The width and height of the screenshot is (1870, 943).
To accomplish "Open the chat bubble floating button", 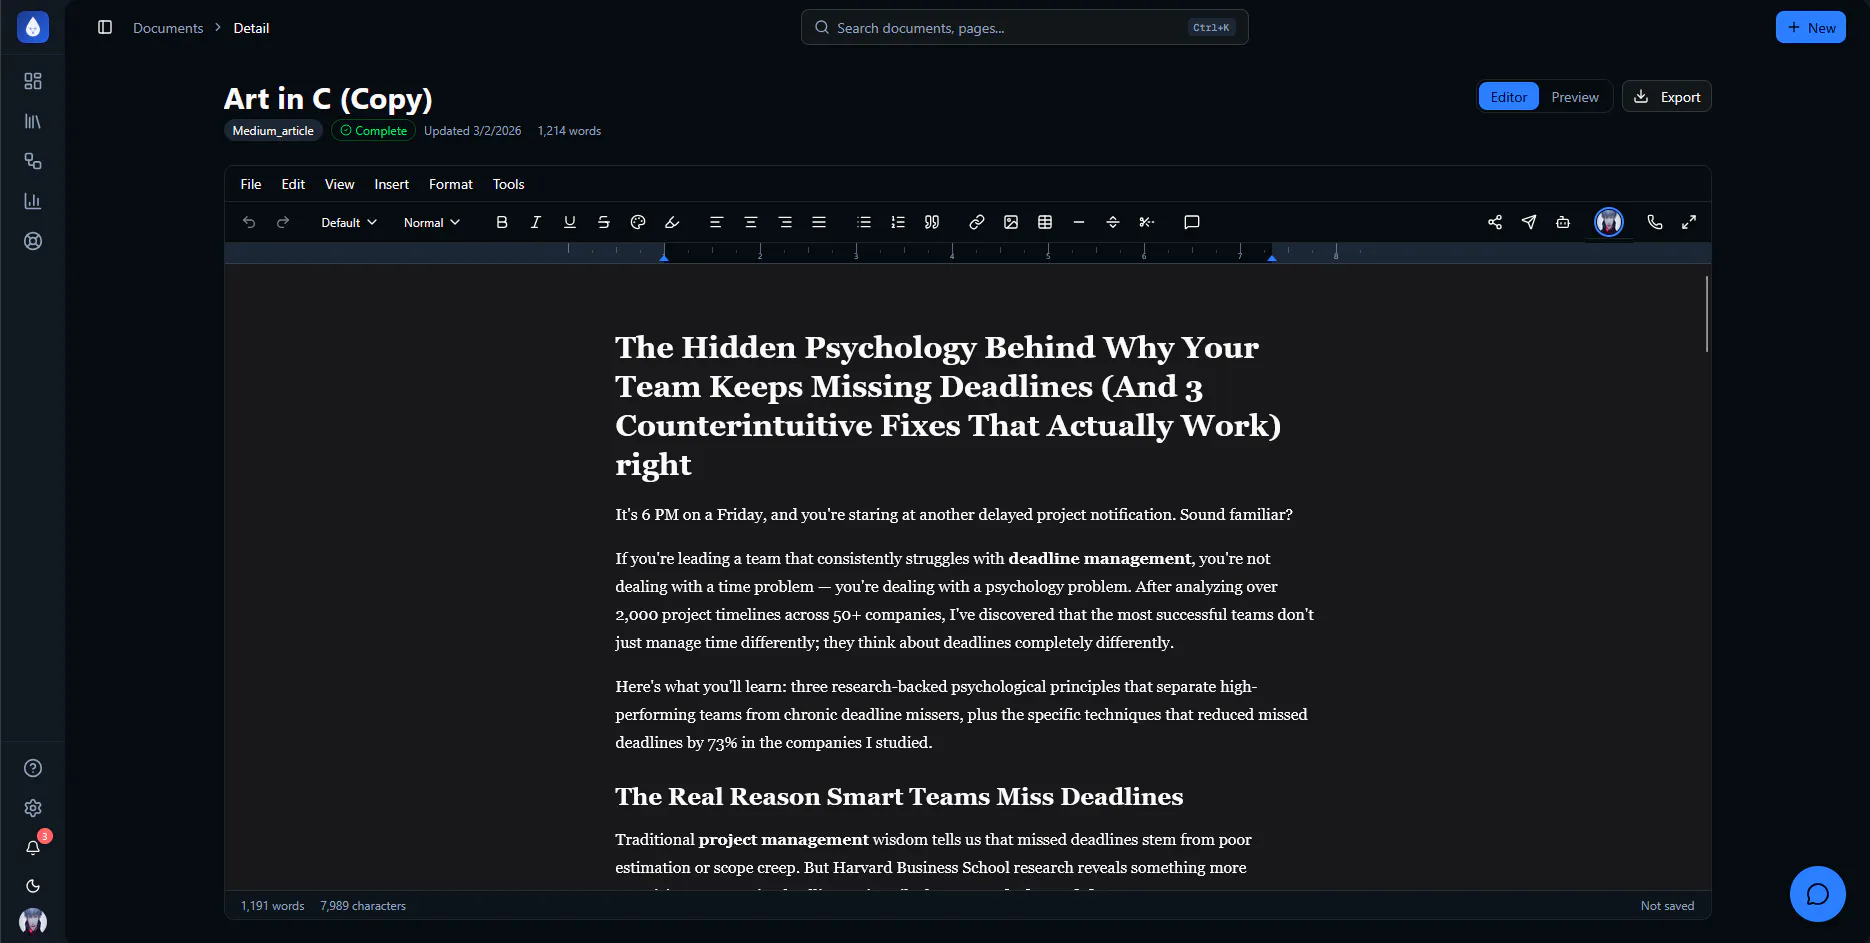I will [1818, 894].
